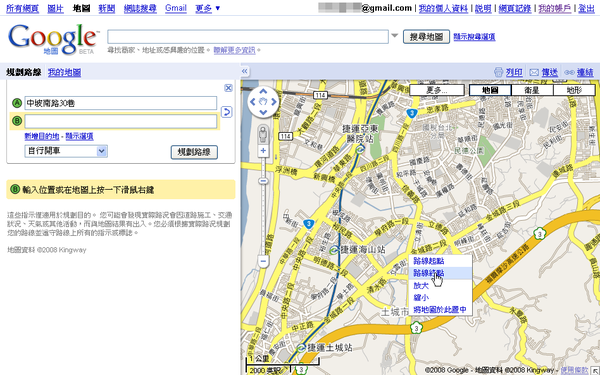Open the 瞭解更多資訊 link
The image size is (600, 375).
[234, 50]
